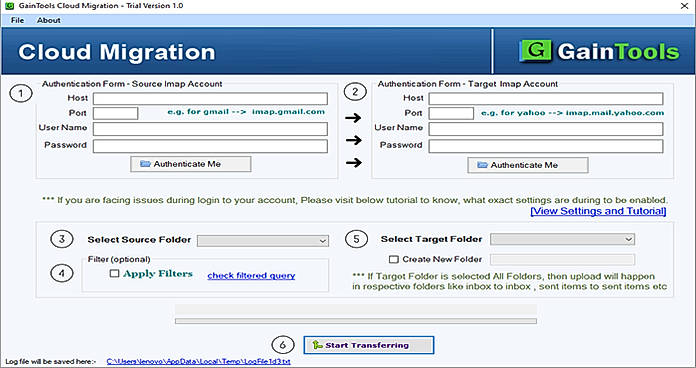This screenshot has width=696, height=368.
Task: Click the gmail imap.gmail.com example text
Action: click(x=246, y=112)
